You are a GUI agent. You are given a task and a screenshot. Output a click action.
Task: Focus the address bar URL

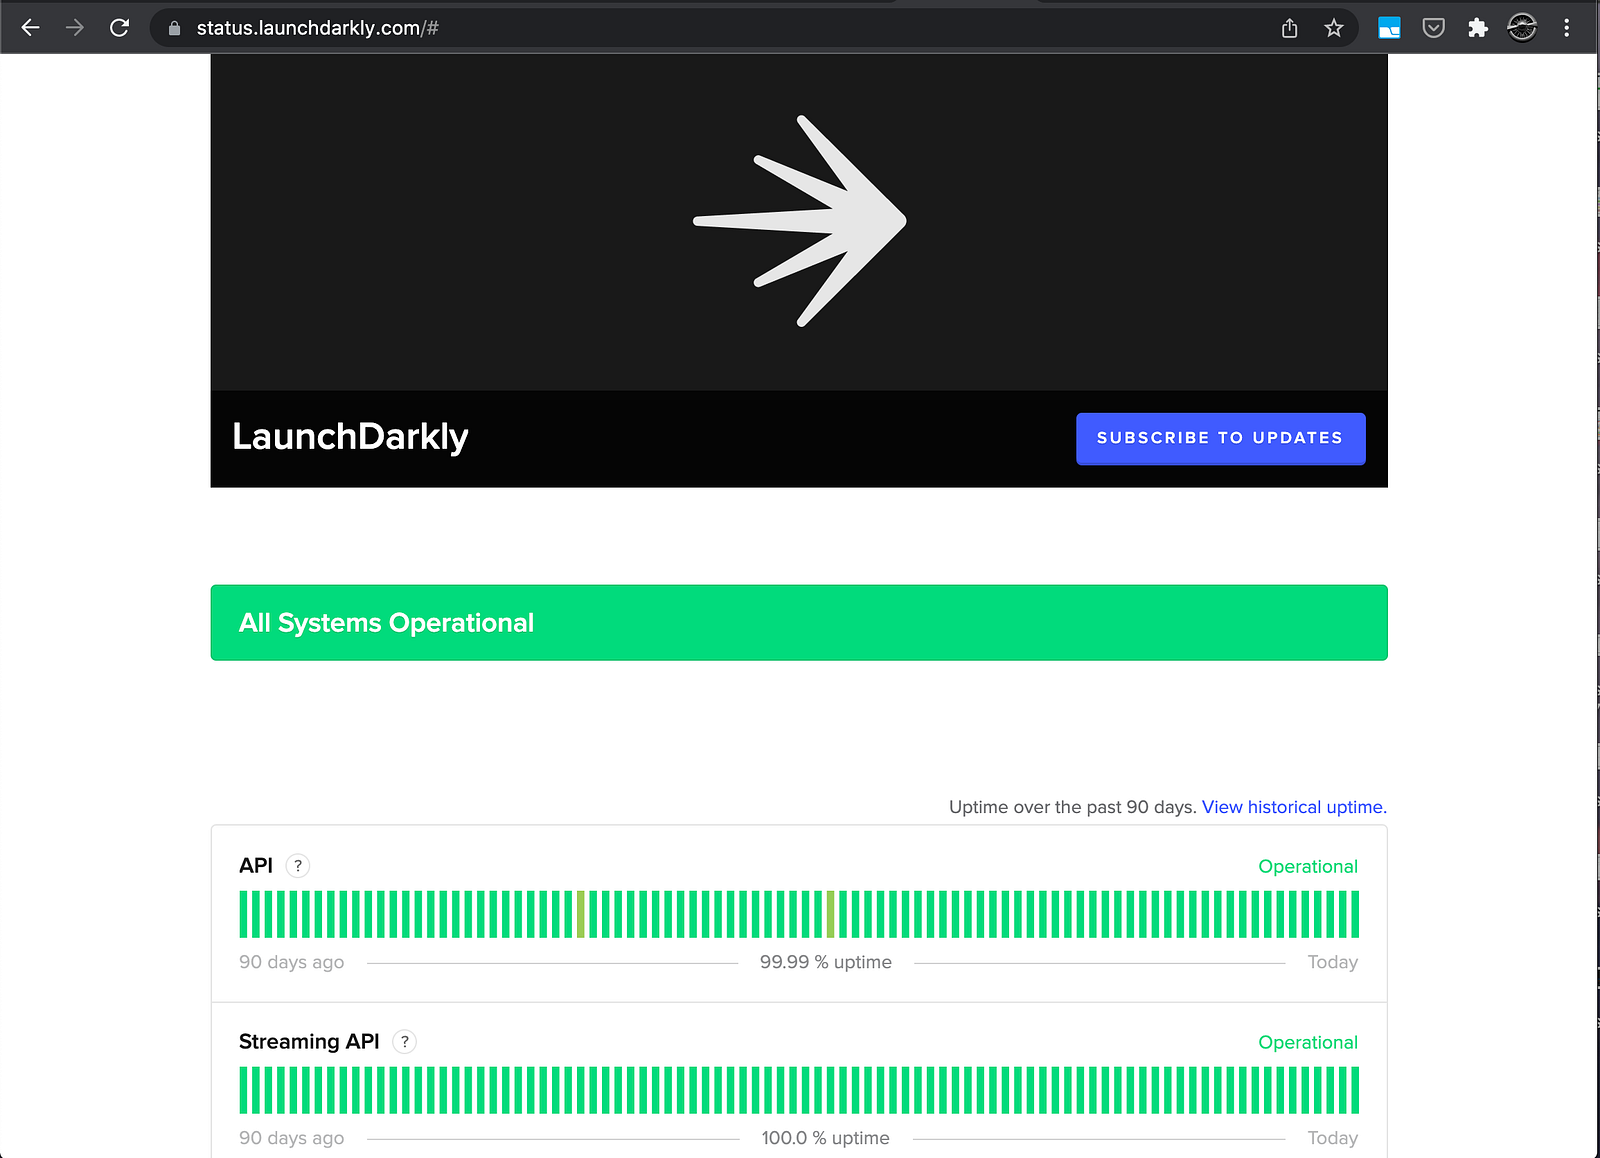(x=318, y=28)
